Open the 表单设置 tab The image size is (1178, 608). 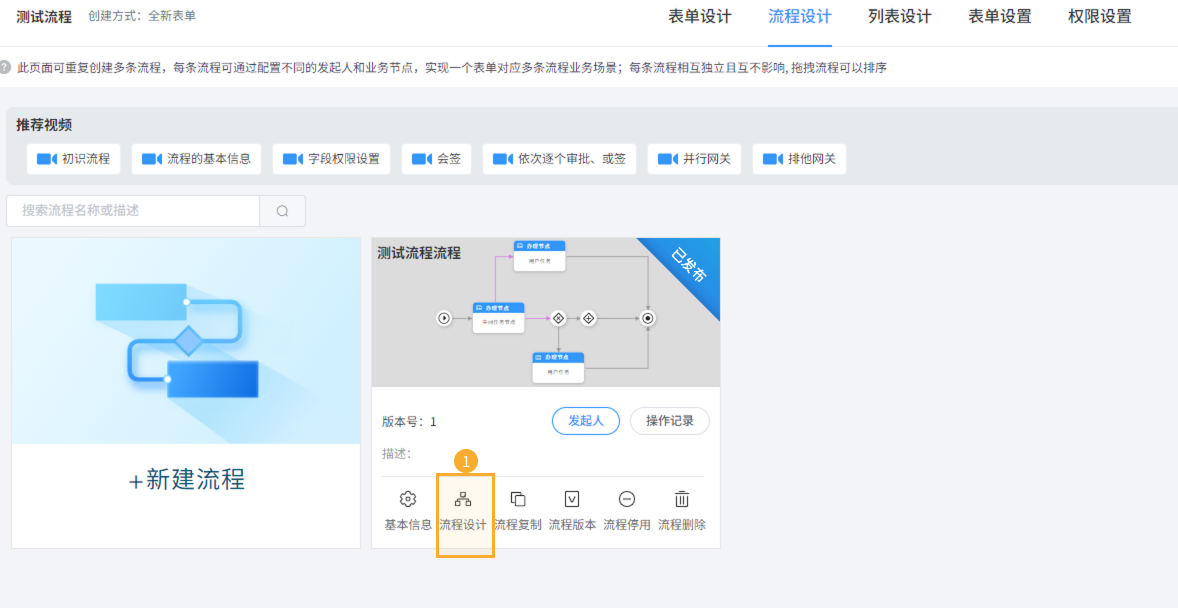pos(1000,17)
